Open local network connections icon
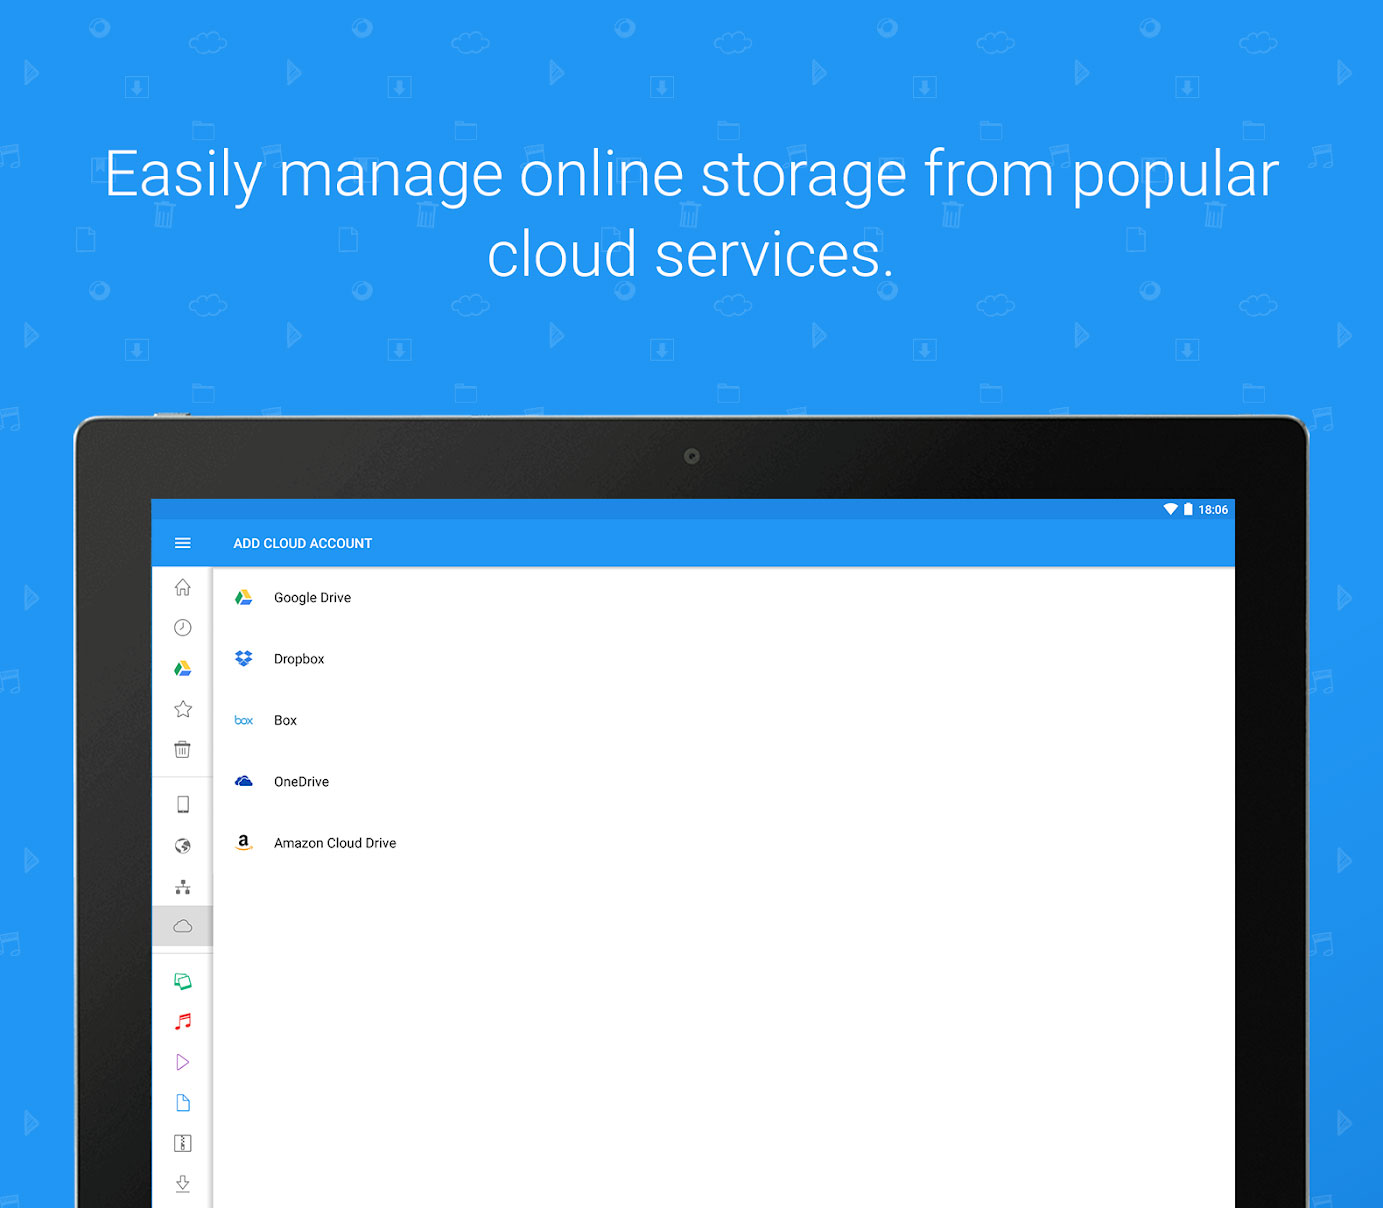 click(x=183, y=887)
